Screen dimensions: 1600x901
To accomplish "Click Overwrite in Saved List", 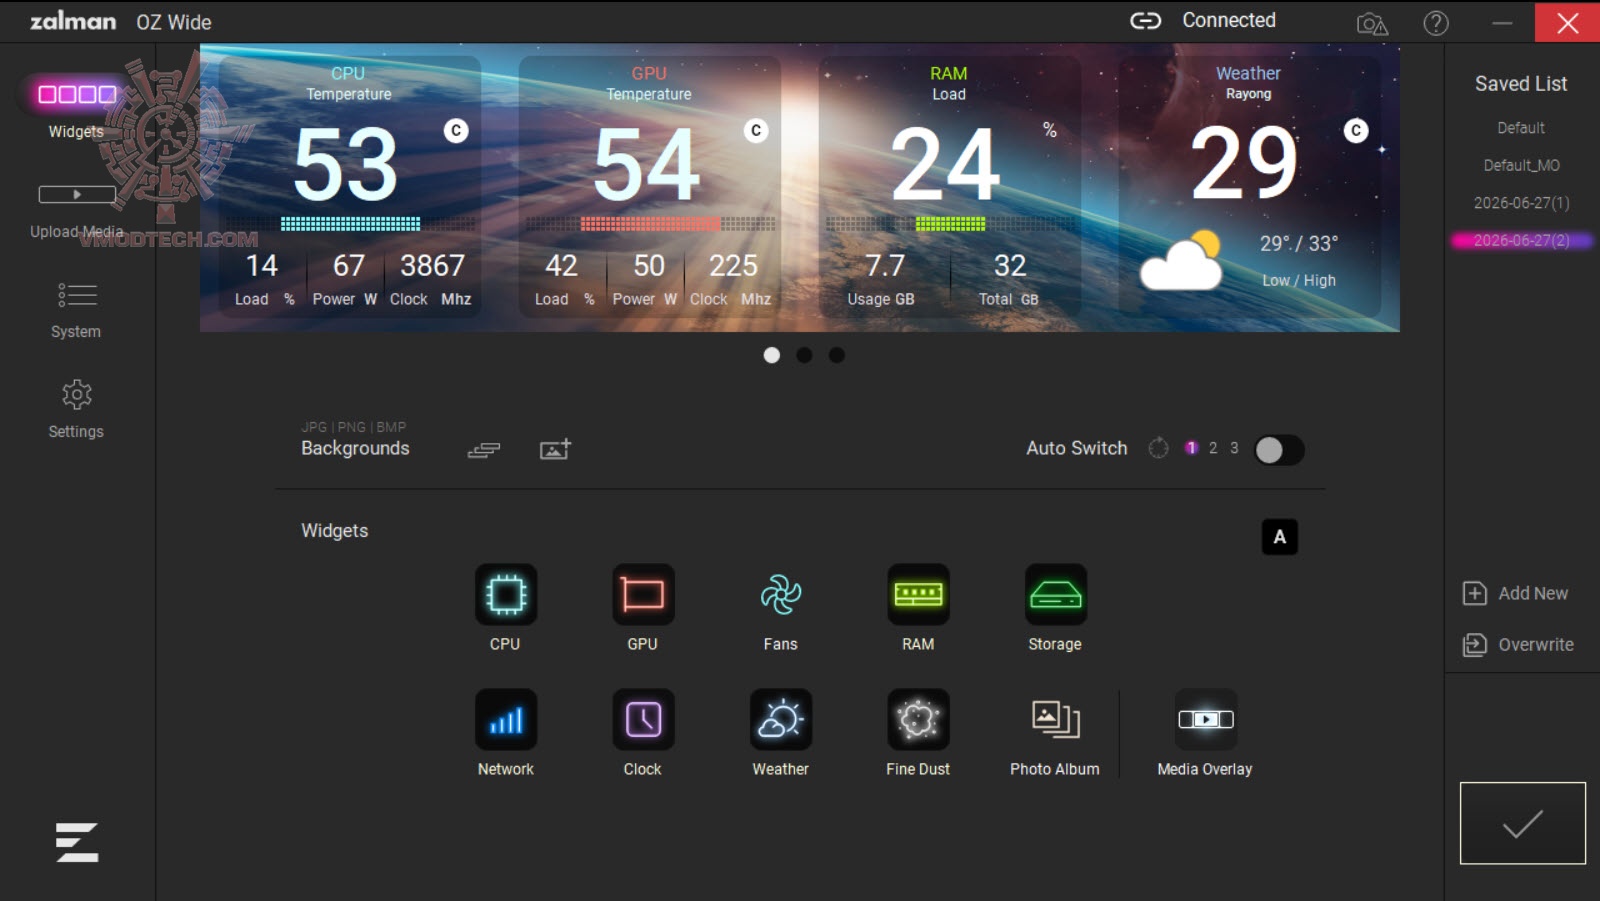I will pyautogui.click(x=1518, y=645).
